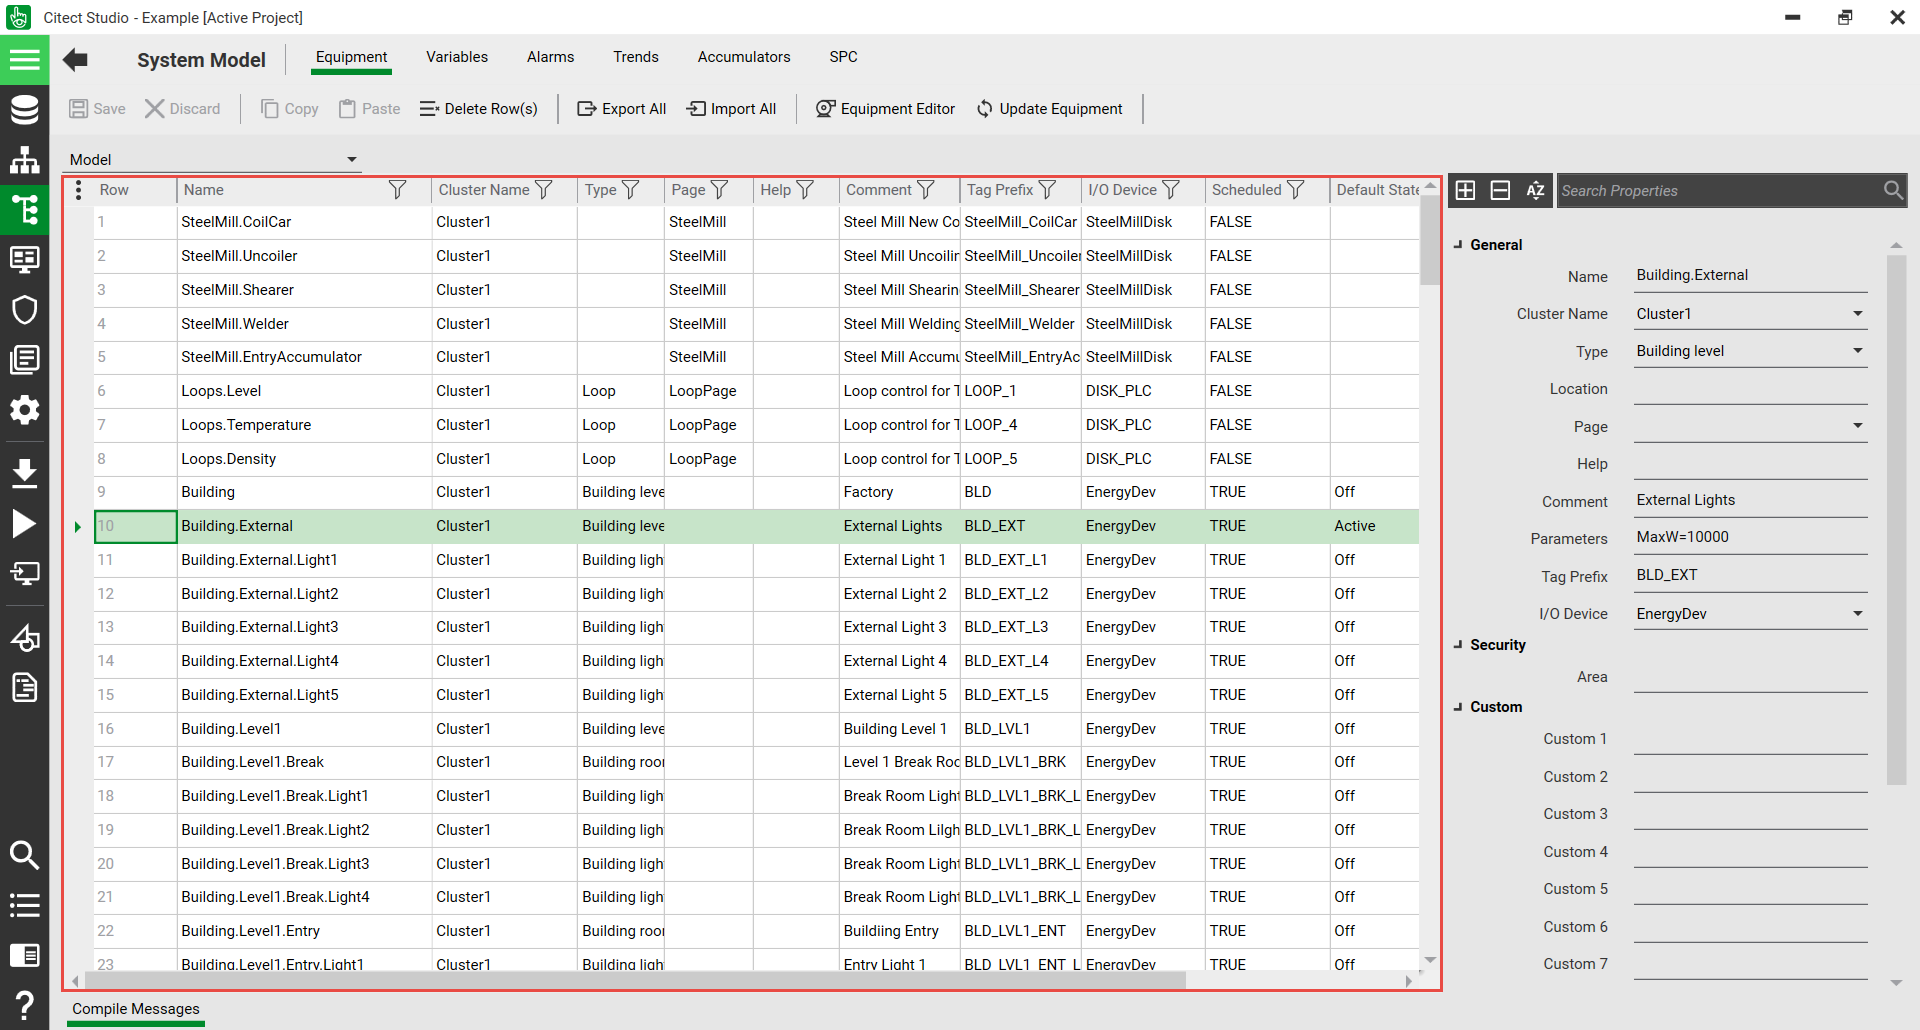Open the Model view dropdown
The image size is (1920, 1030).
click(352, 160)
